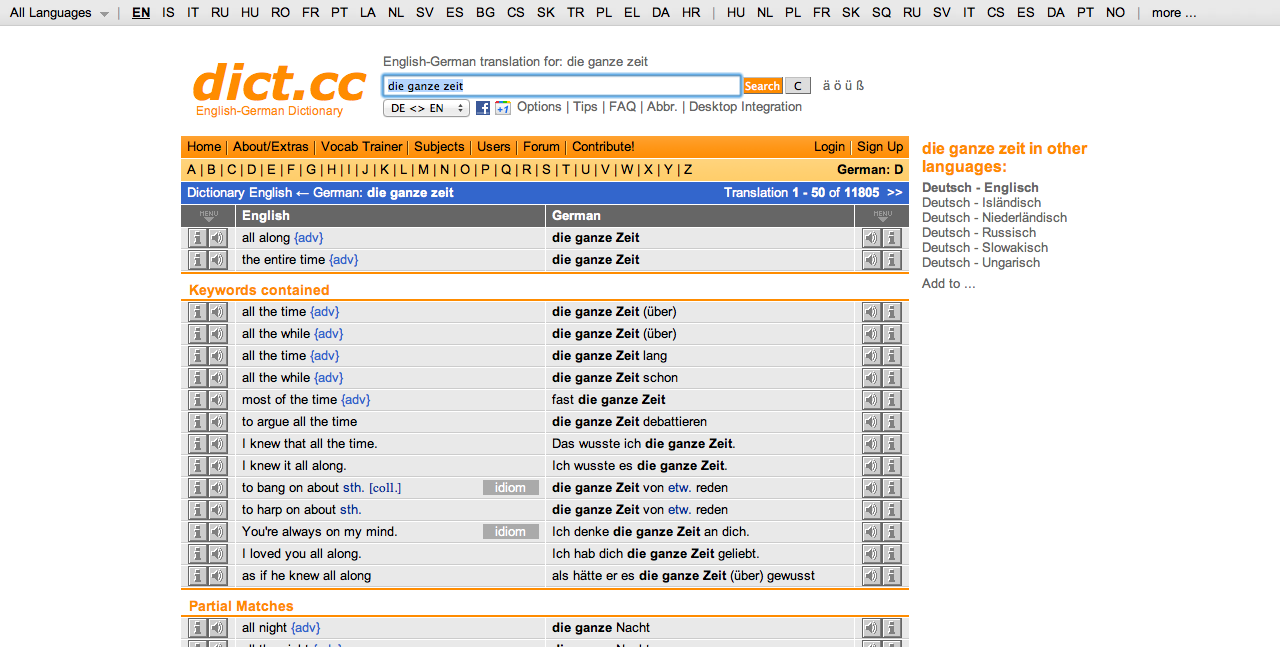Play English audio for 'most of the time'
Viewport: 1280px width, 647px height.
[217, 400]
